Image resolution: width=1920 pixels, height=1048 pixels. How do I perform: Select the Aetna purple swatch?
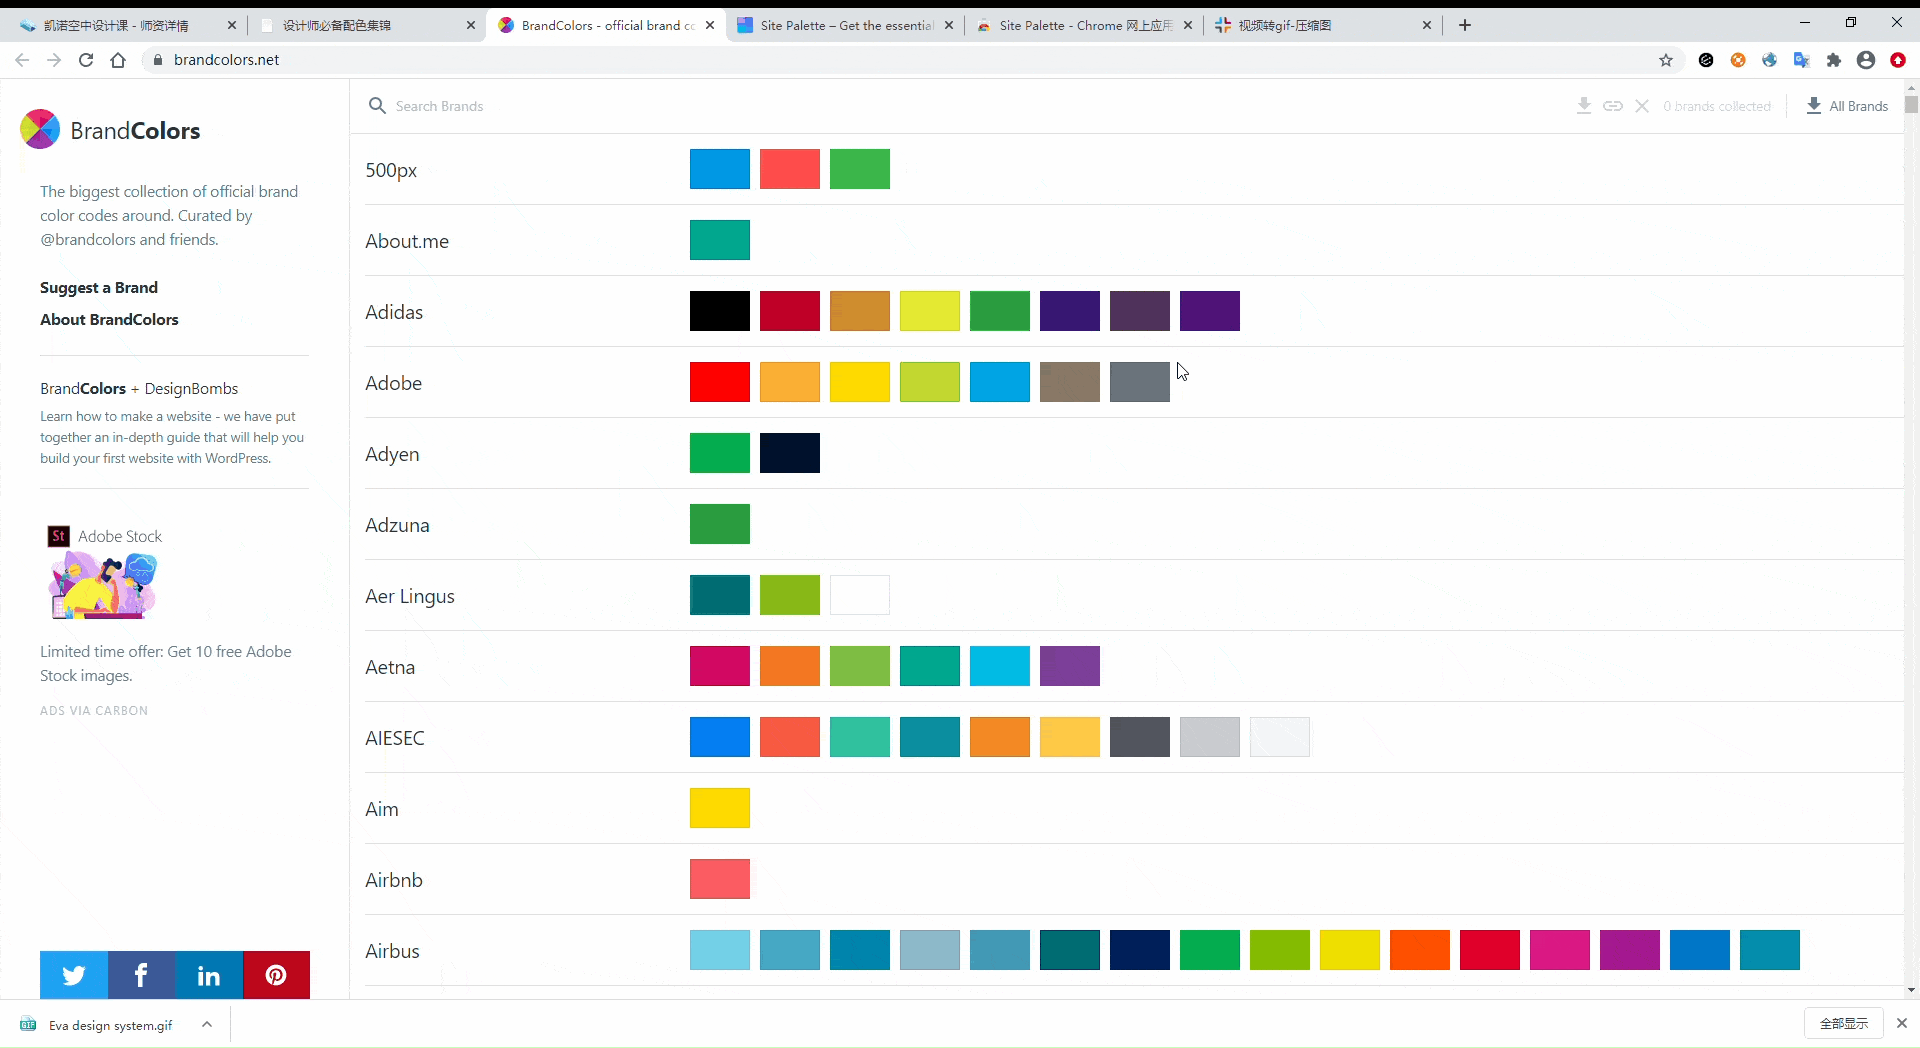[1070, 666]
